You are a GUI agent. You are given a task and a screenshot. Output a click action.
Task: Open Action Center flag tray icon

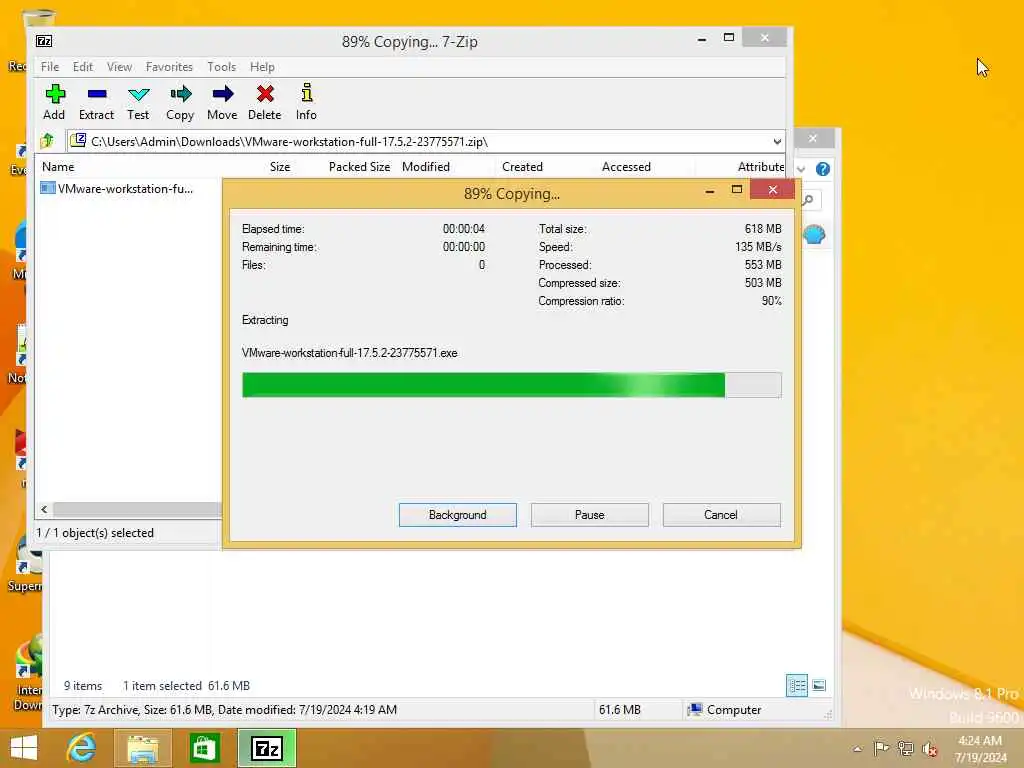coord(881,748)
